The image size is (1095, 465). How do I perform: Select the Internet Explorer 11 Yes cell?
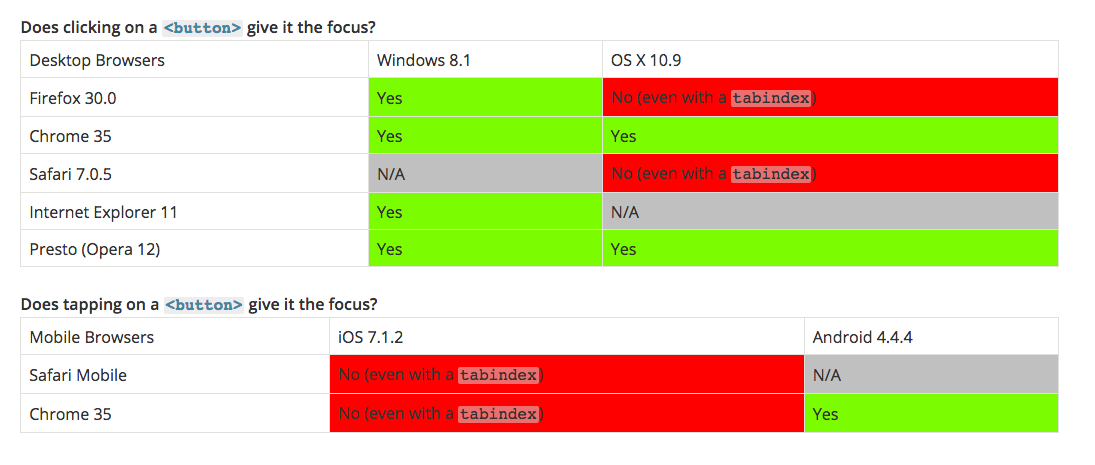[x=485, y=211]
